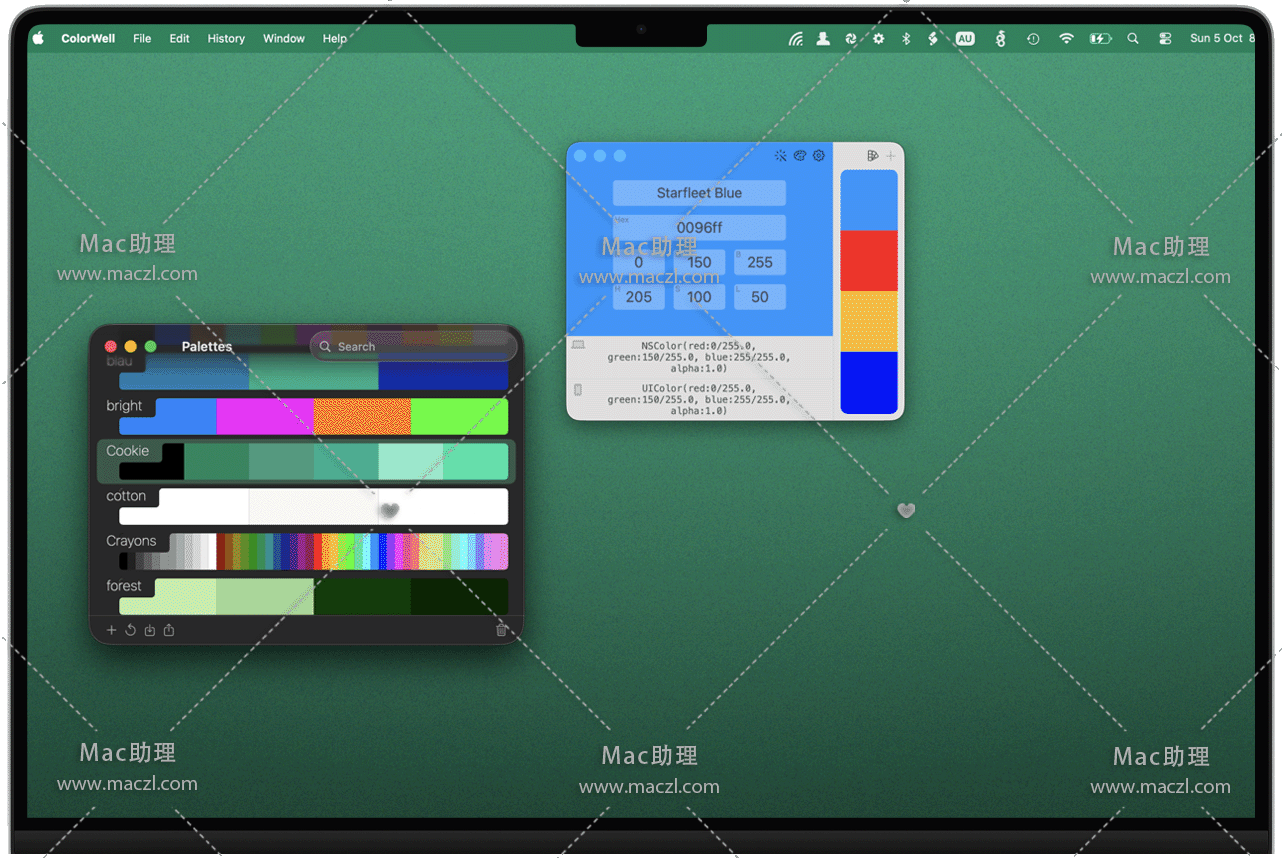
Task: Click the Hex field showing 0096ff
Action: tap(699, 228)
